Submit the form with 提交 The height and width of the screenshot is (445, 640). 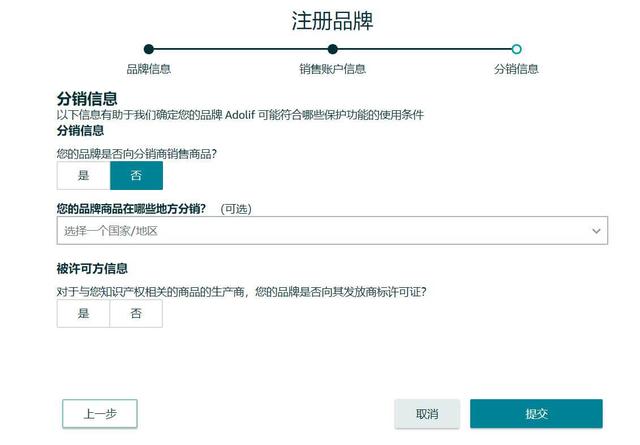coord(536,414)
